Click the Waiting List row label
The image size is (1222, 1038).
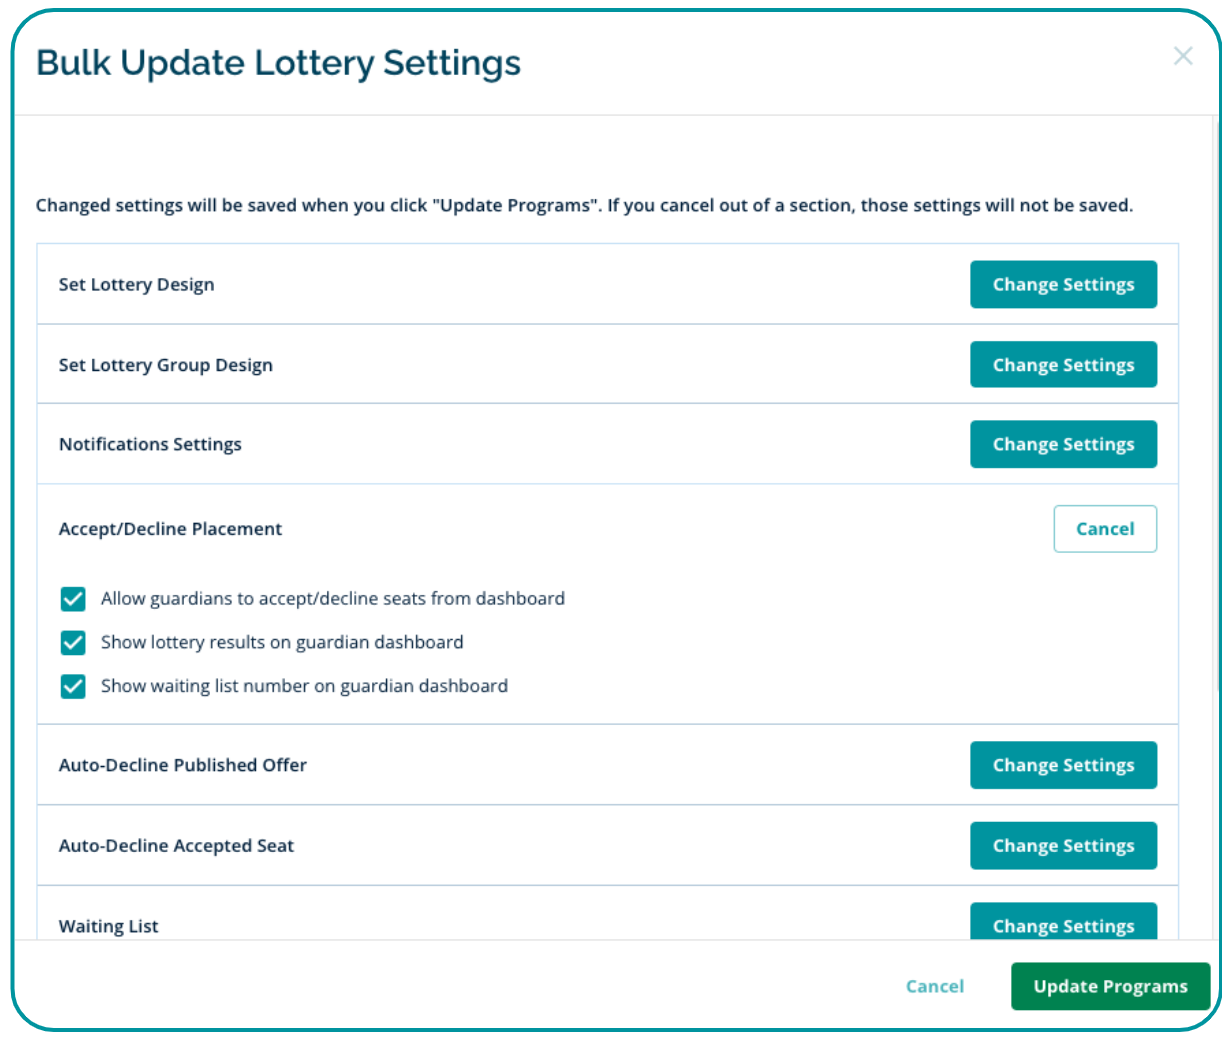point(108,926)
